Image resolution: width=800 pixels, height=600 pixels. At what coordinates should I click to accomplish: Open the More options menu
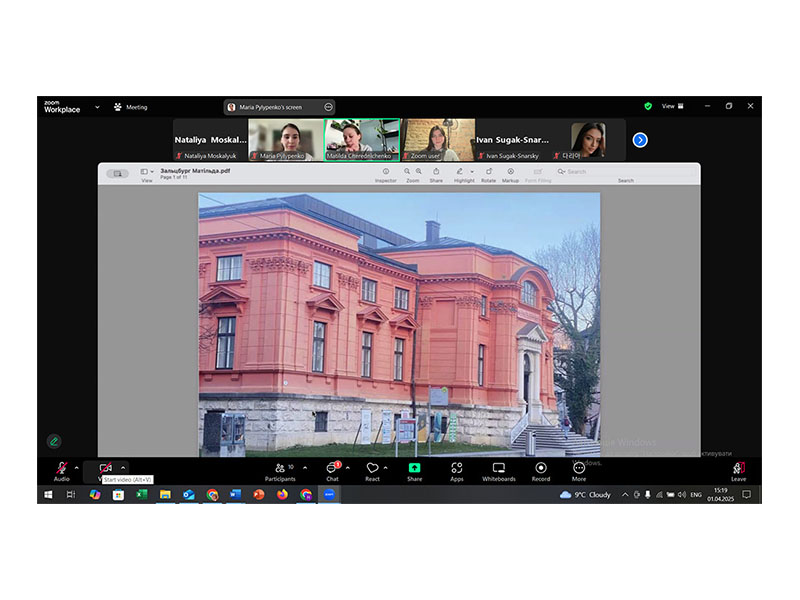point(579,471)
